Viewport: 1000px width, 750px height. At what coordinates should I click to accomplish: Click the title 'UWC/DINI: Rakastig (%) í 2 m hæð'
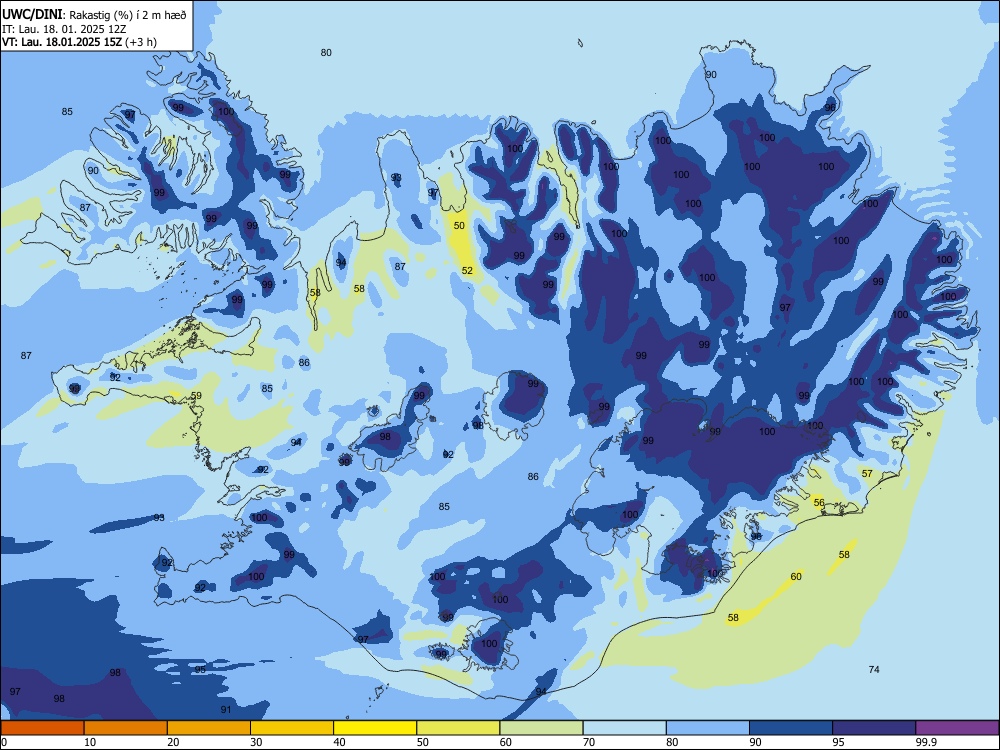tap(94, 14)
